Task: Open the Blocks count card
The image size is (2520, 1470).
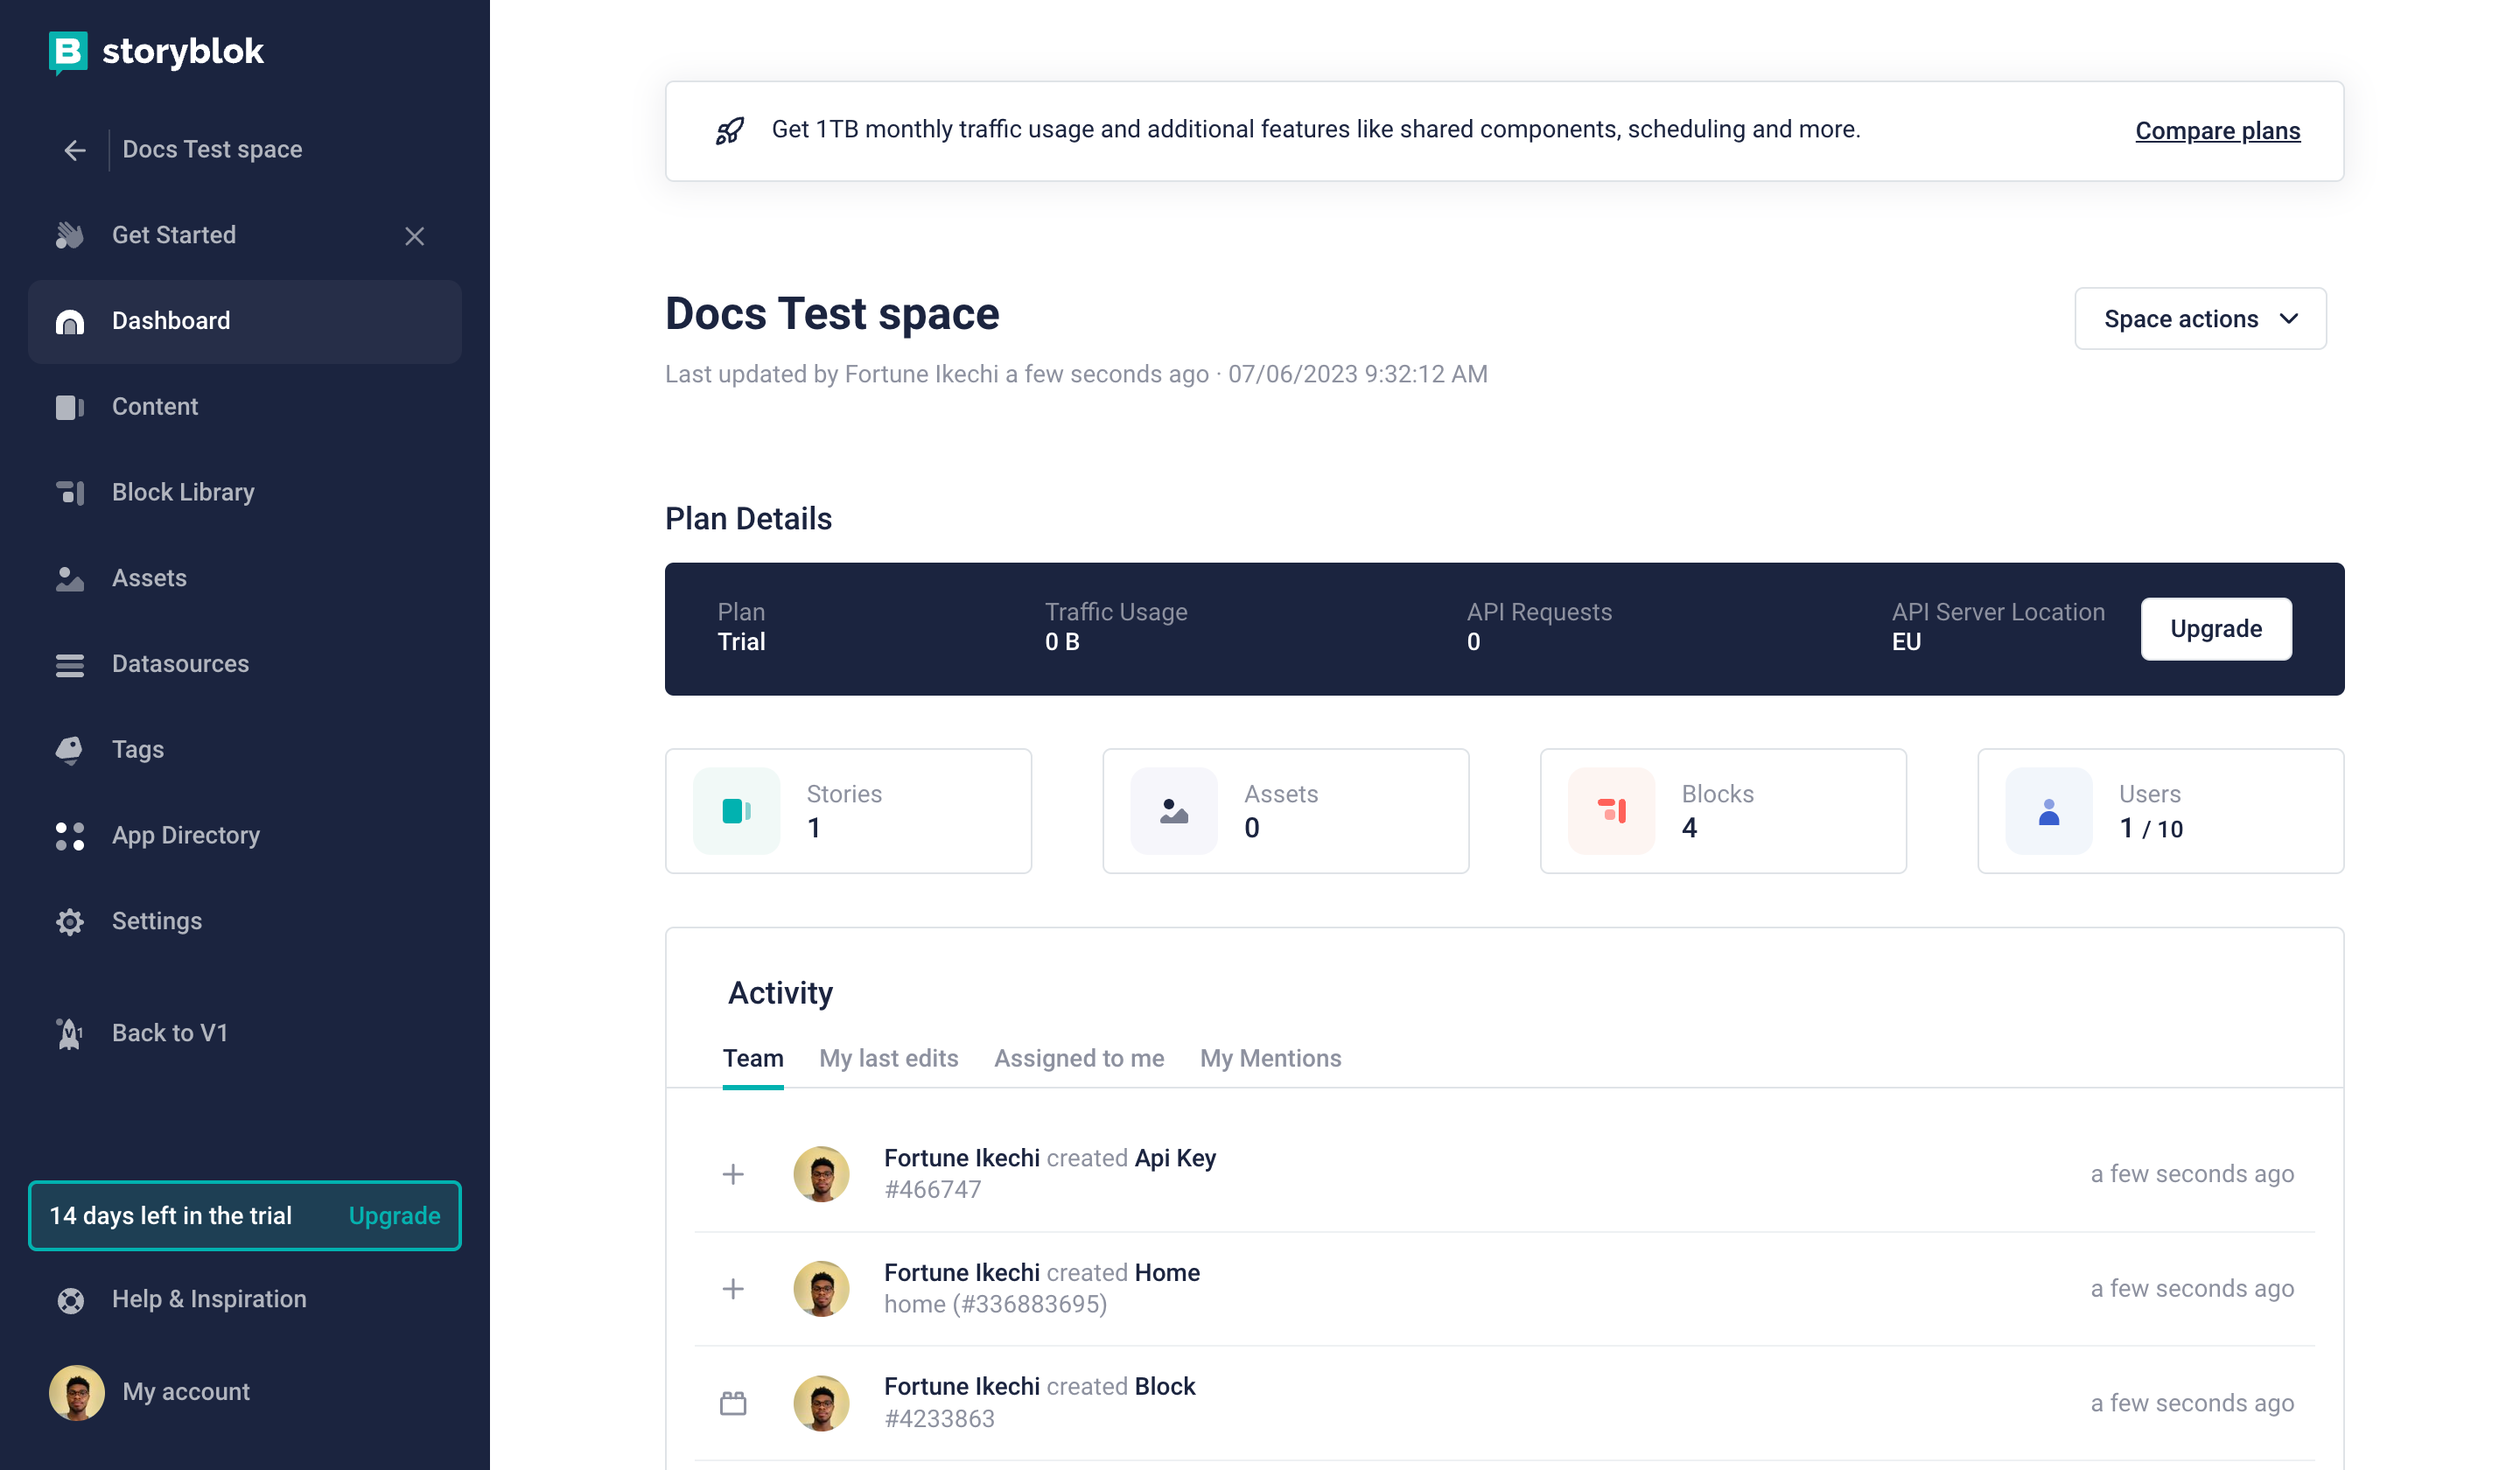Action: coord(1723,811)
